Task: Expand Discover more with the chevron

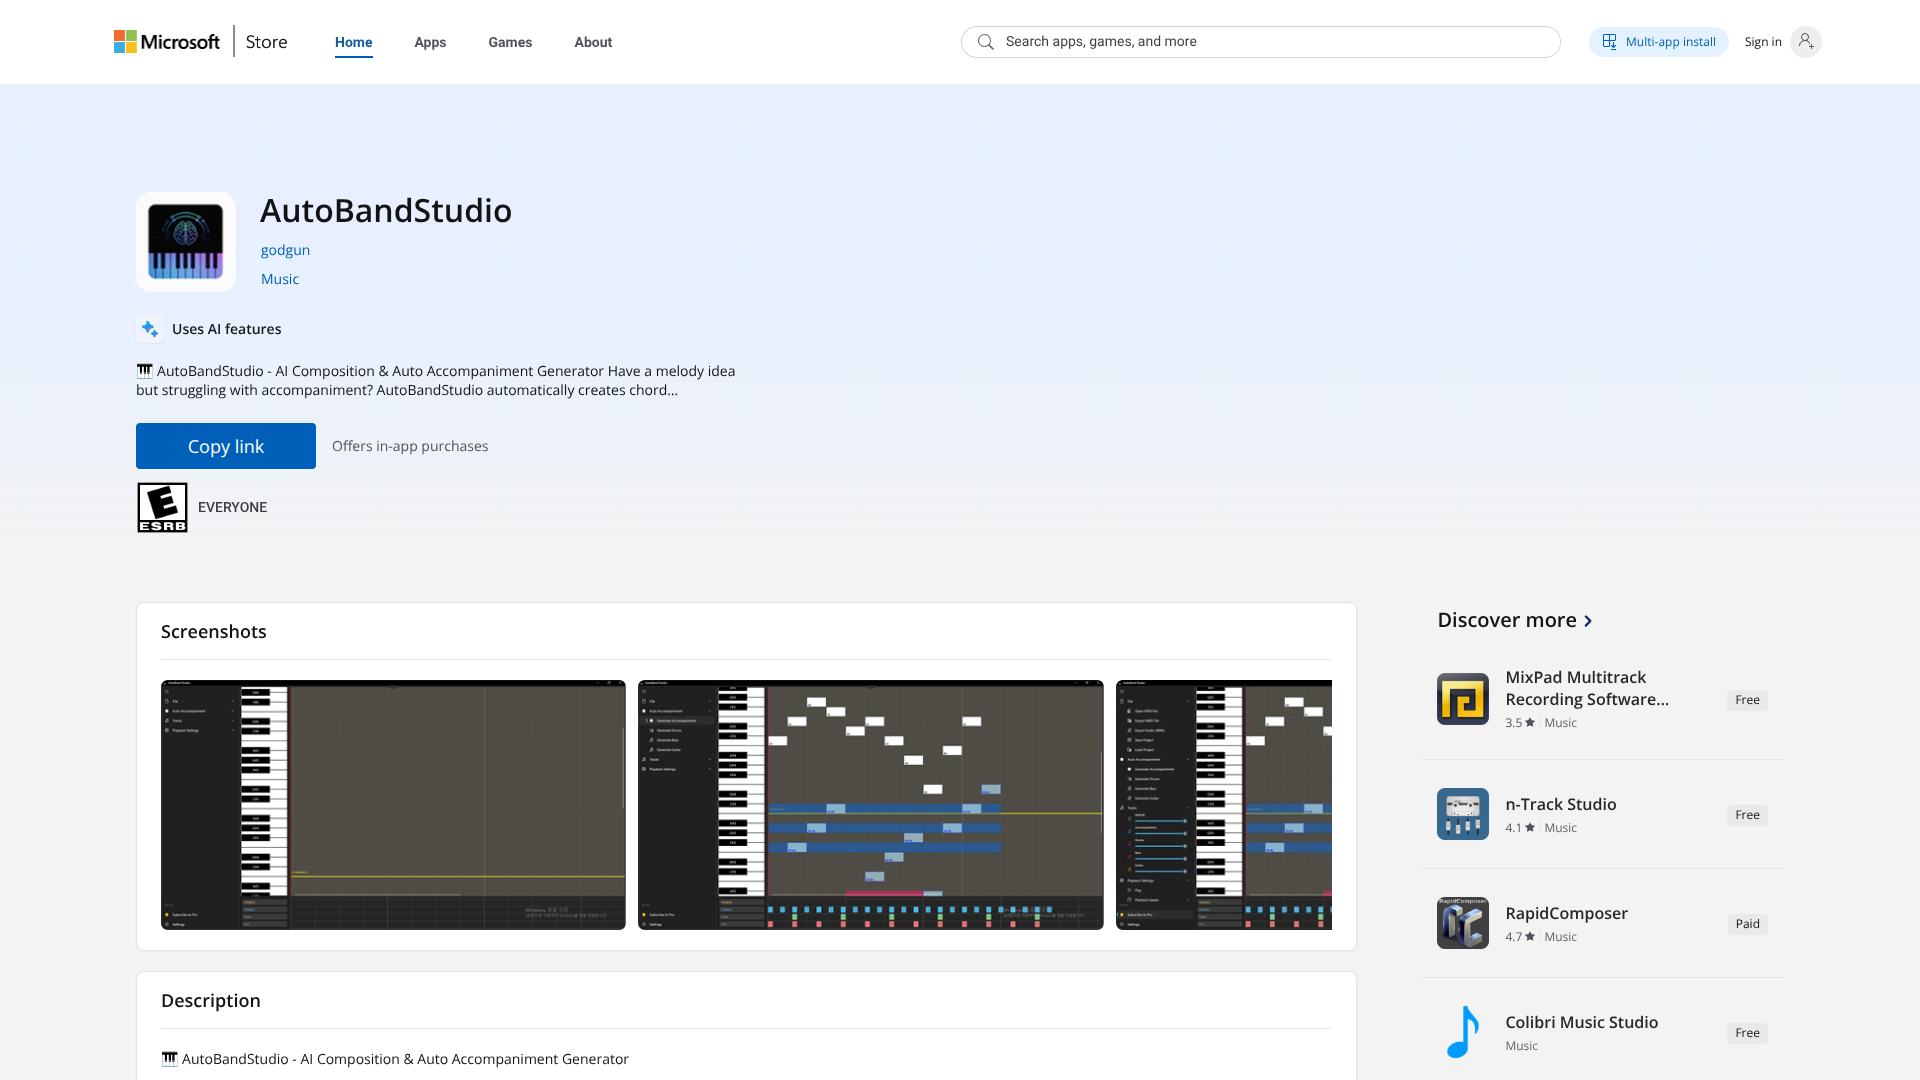Action: point(1588,621)
